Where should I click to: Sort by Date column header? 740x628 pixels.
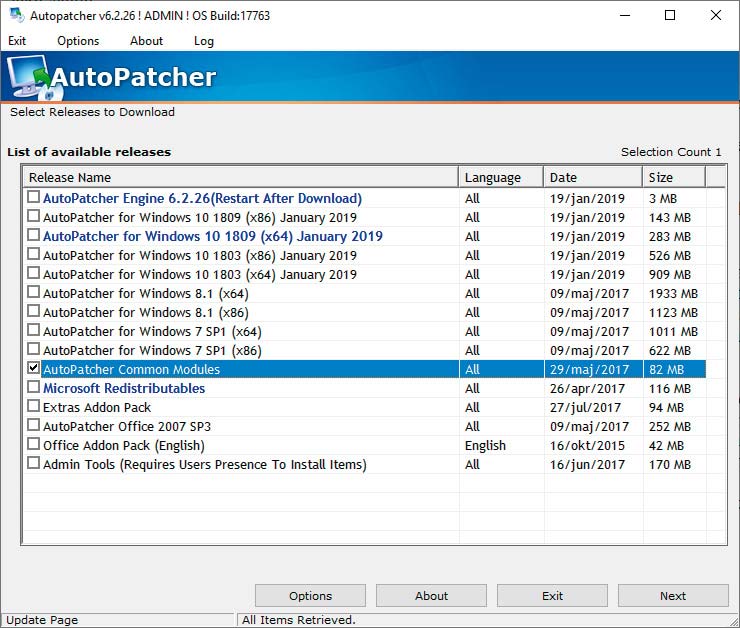593,177
